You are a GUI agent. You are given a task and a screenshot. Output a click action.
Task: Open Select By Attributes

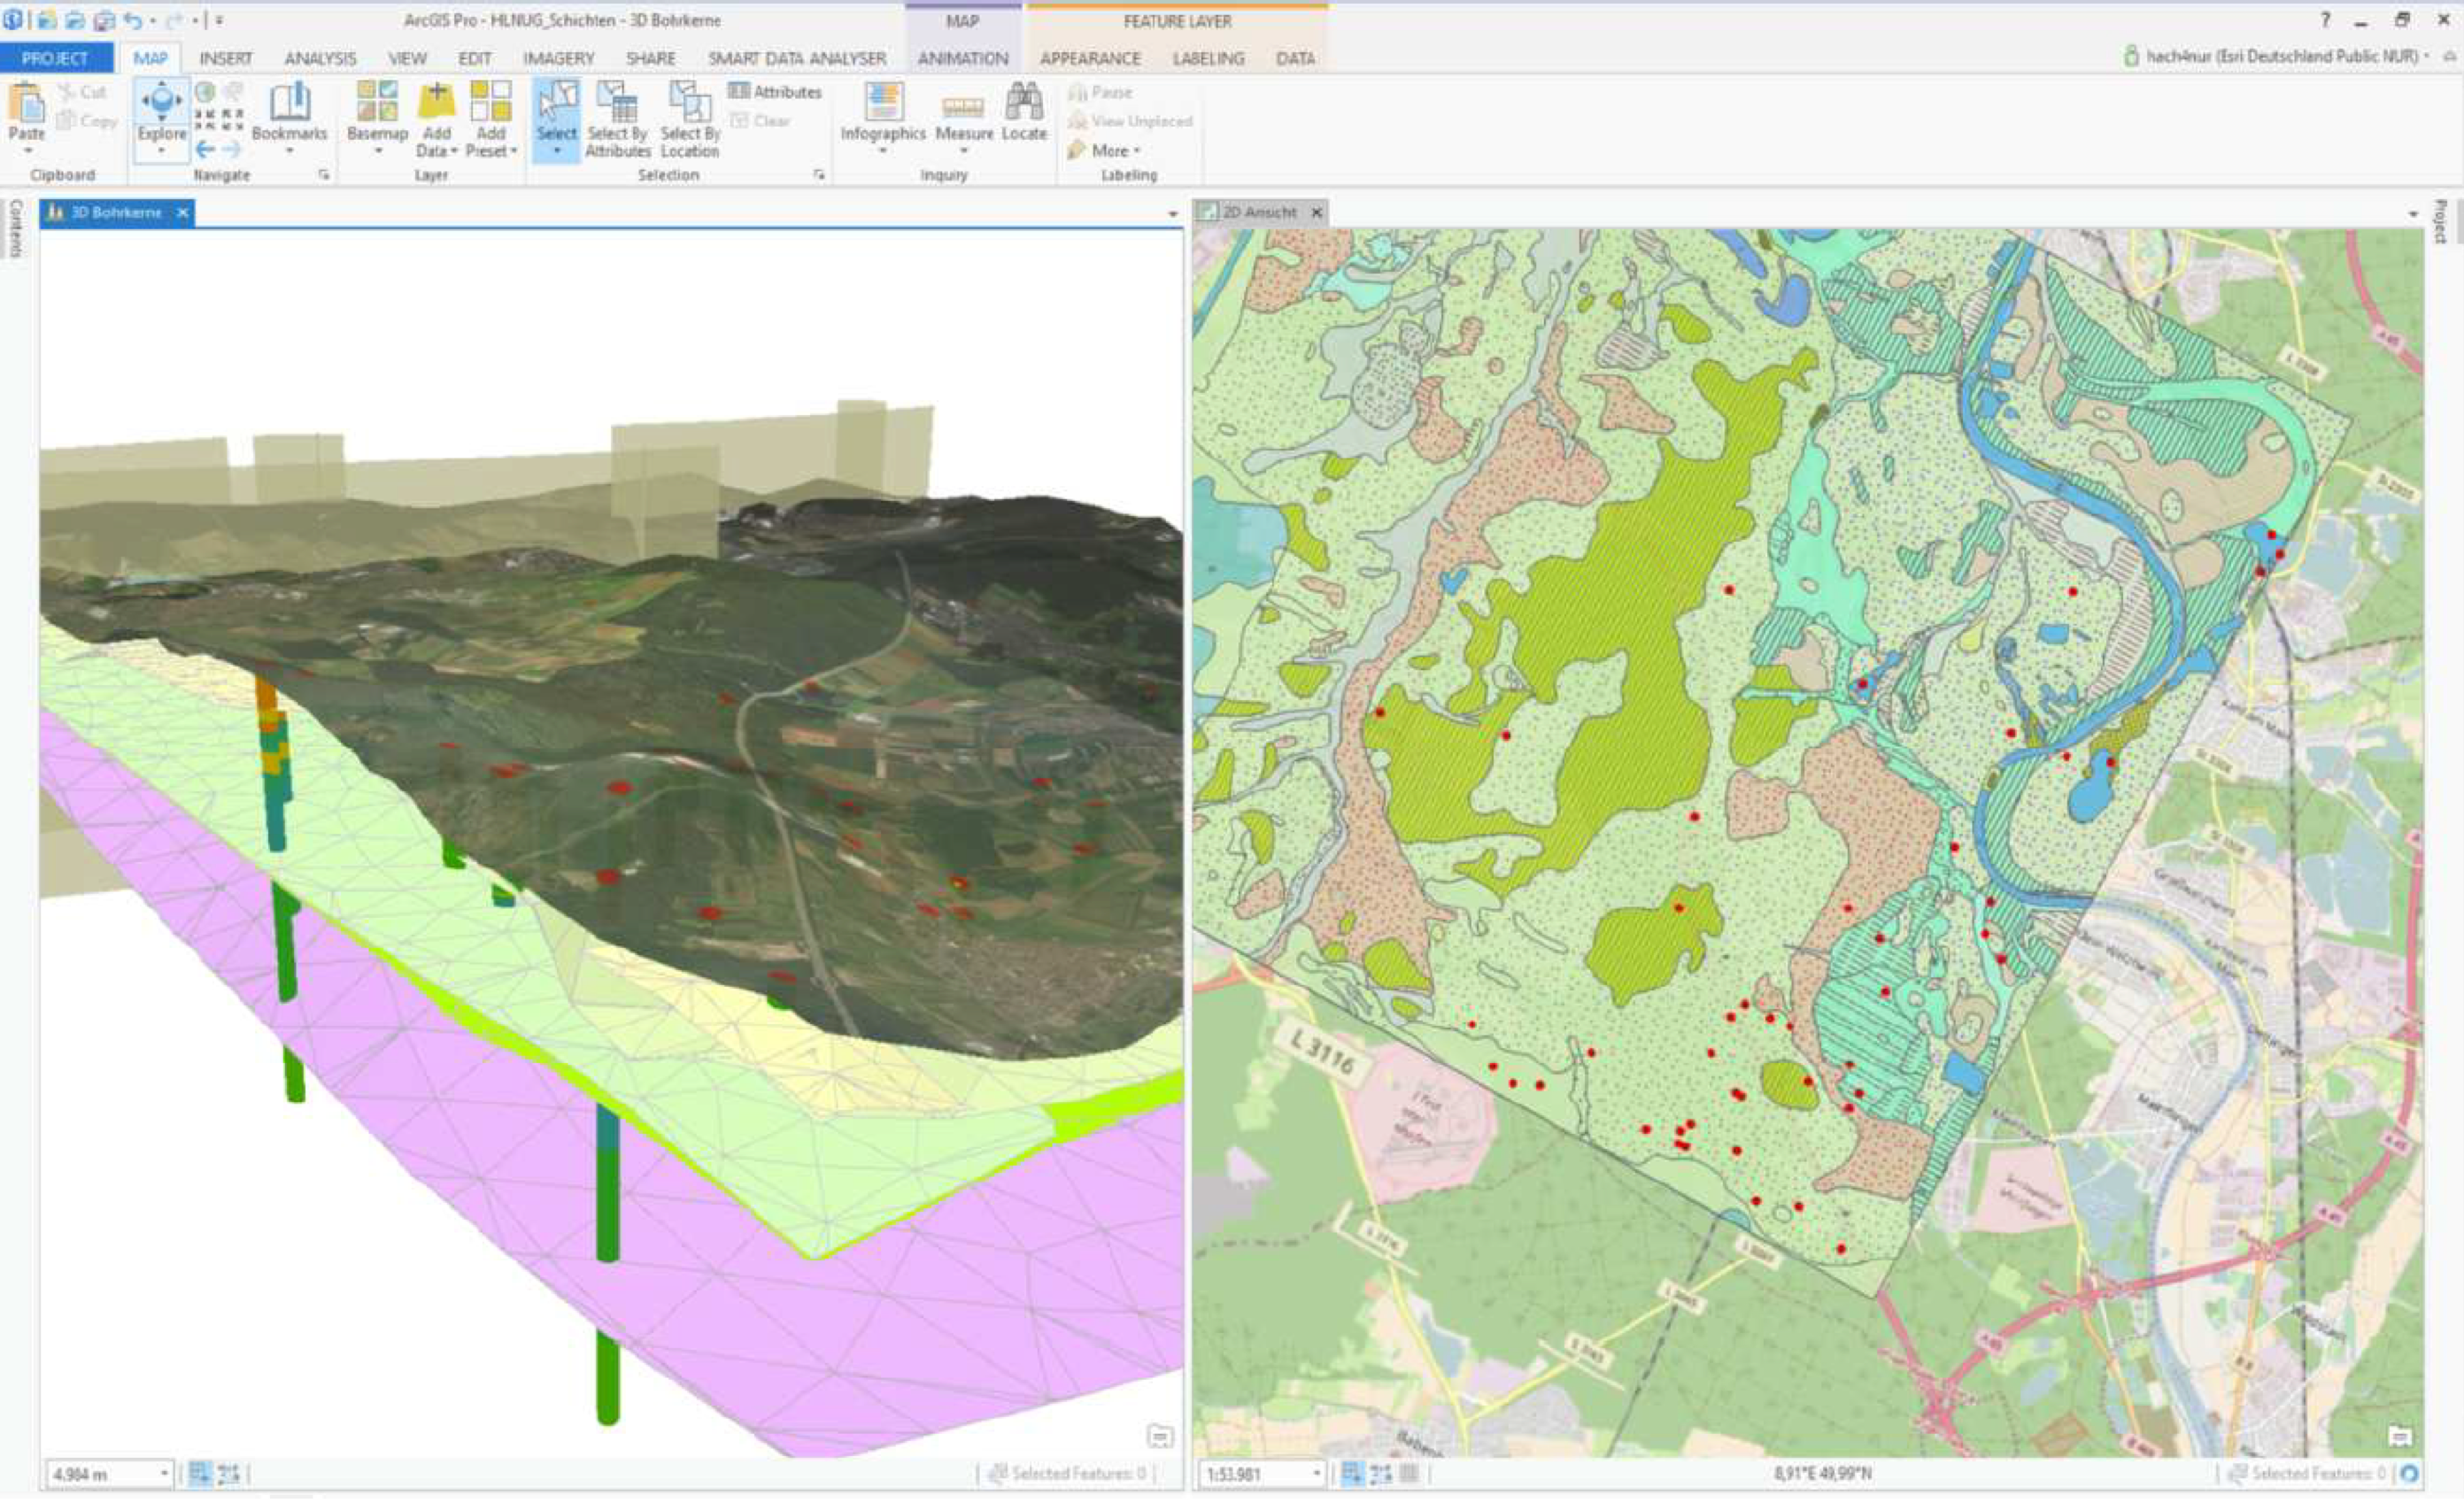tap(617, 119)
